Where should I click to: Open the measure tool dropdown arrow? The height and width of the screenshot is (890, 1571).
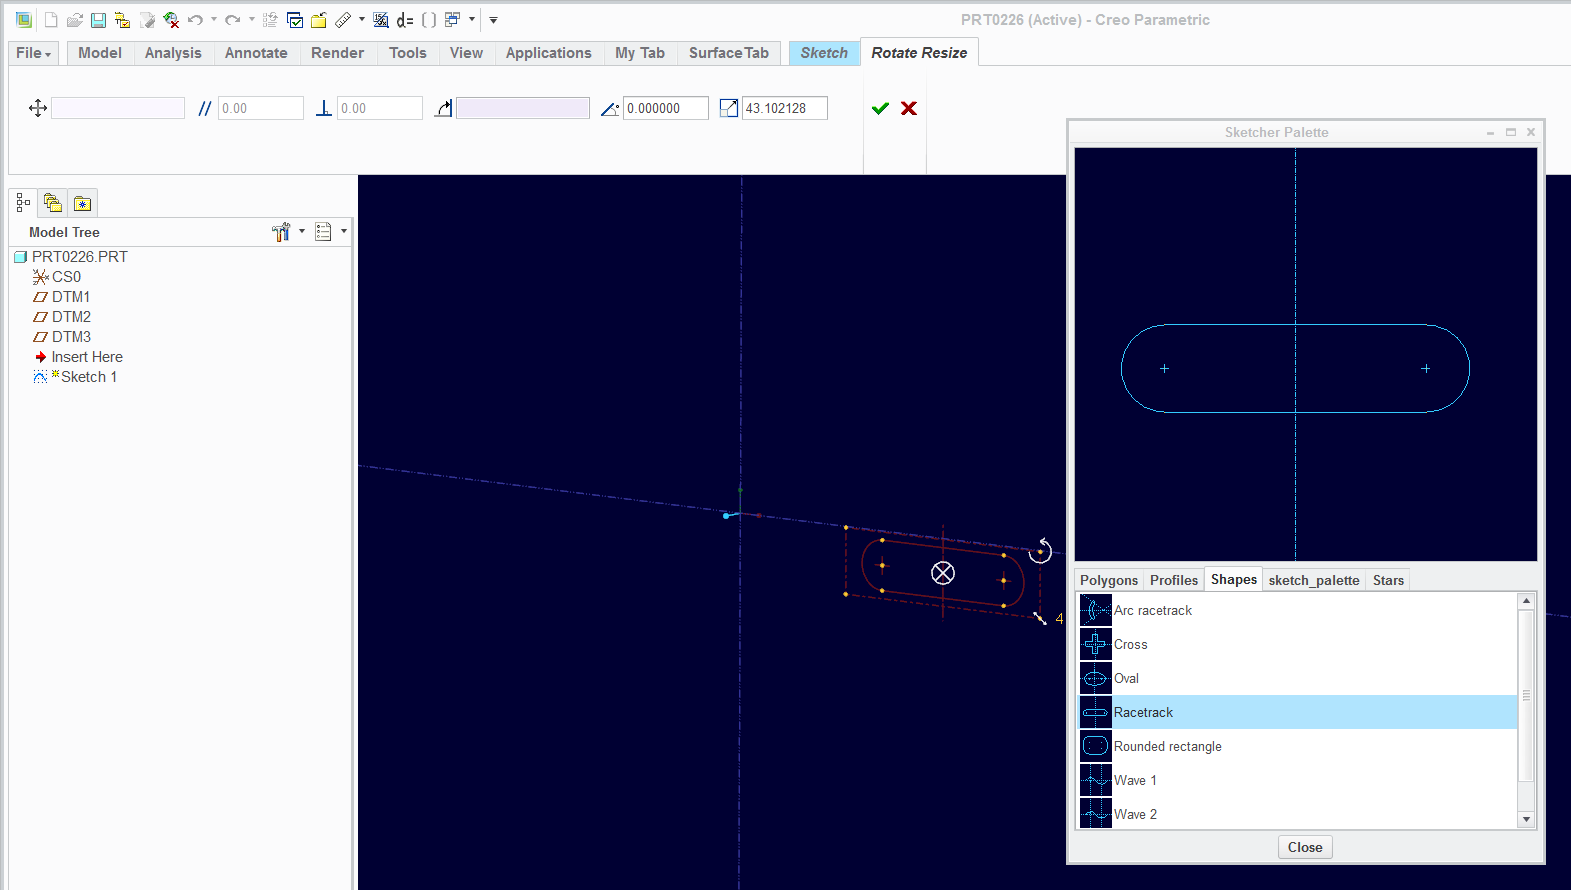[362, 20]
